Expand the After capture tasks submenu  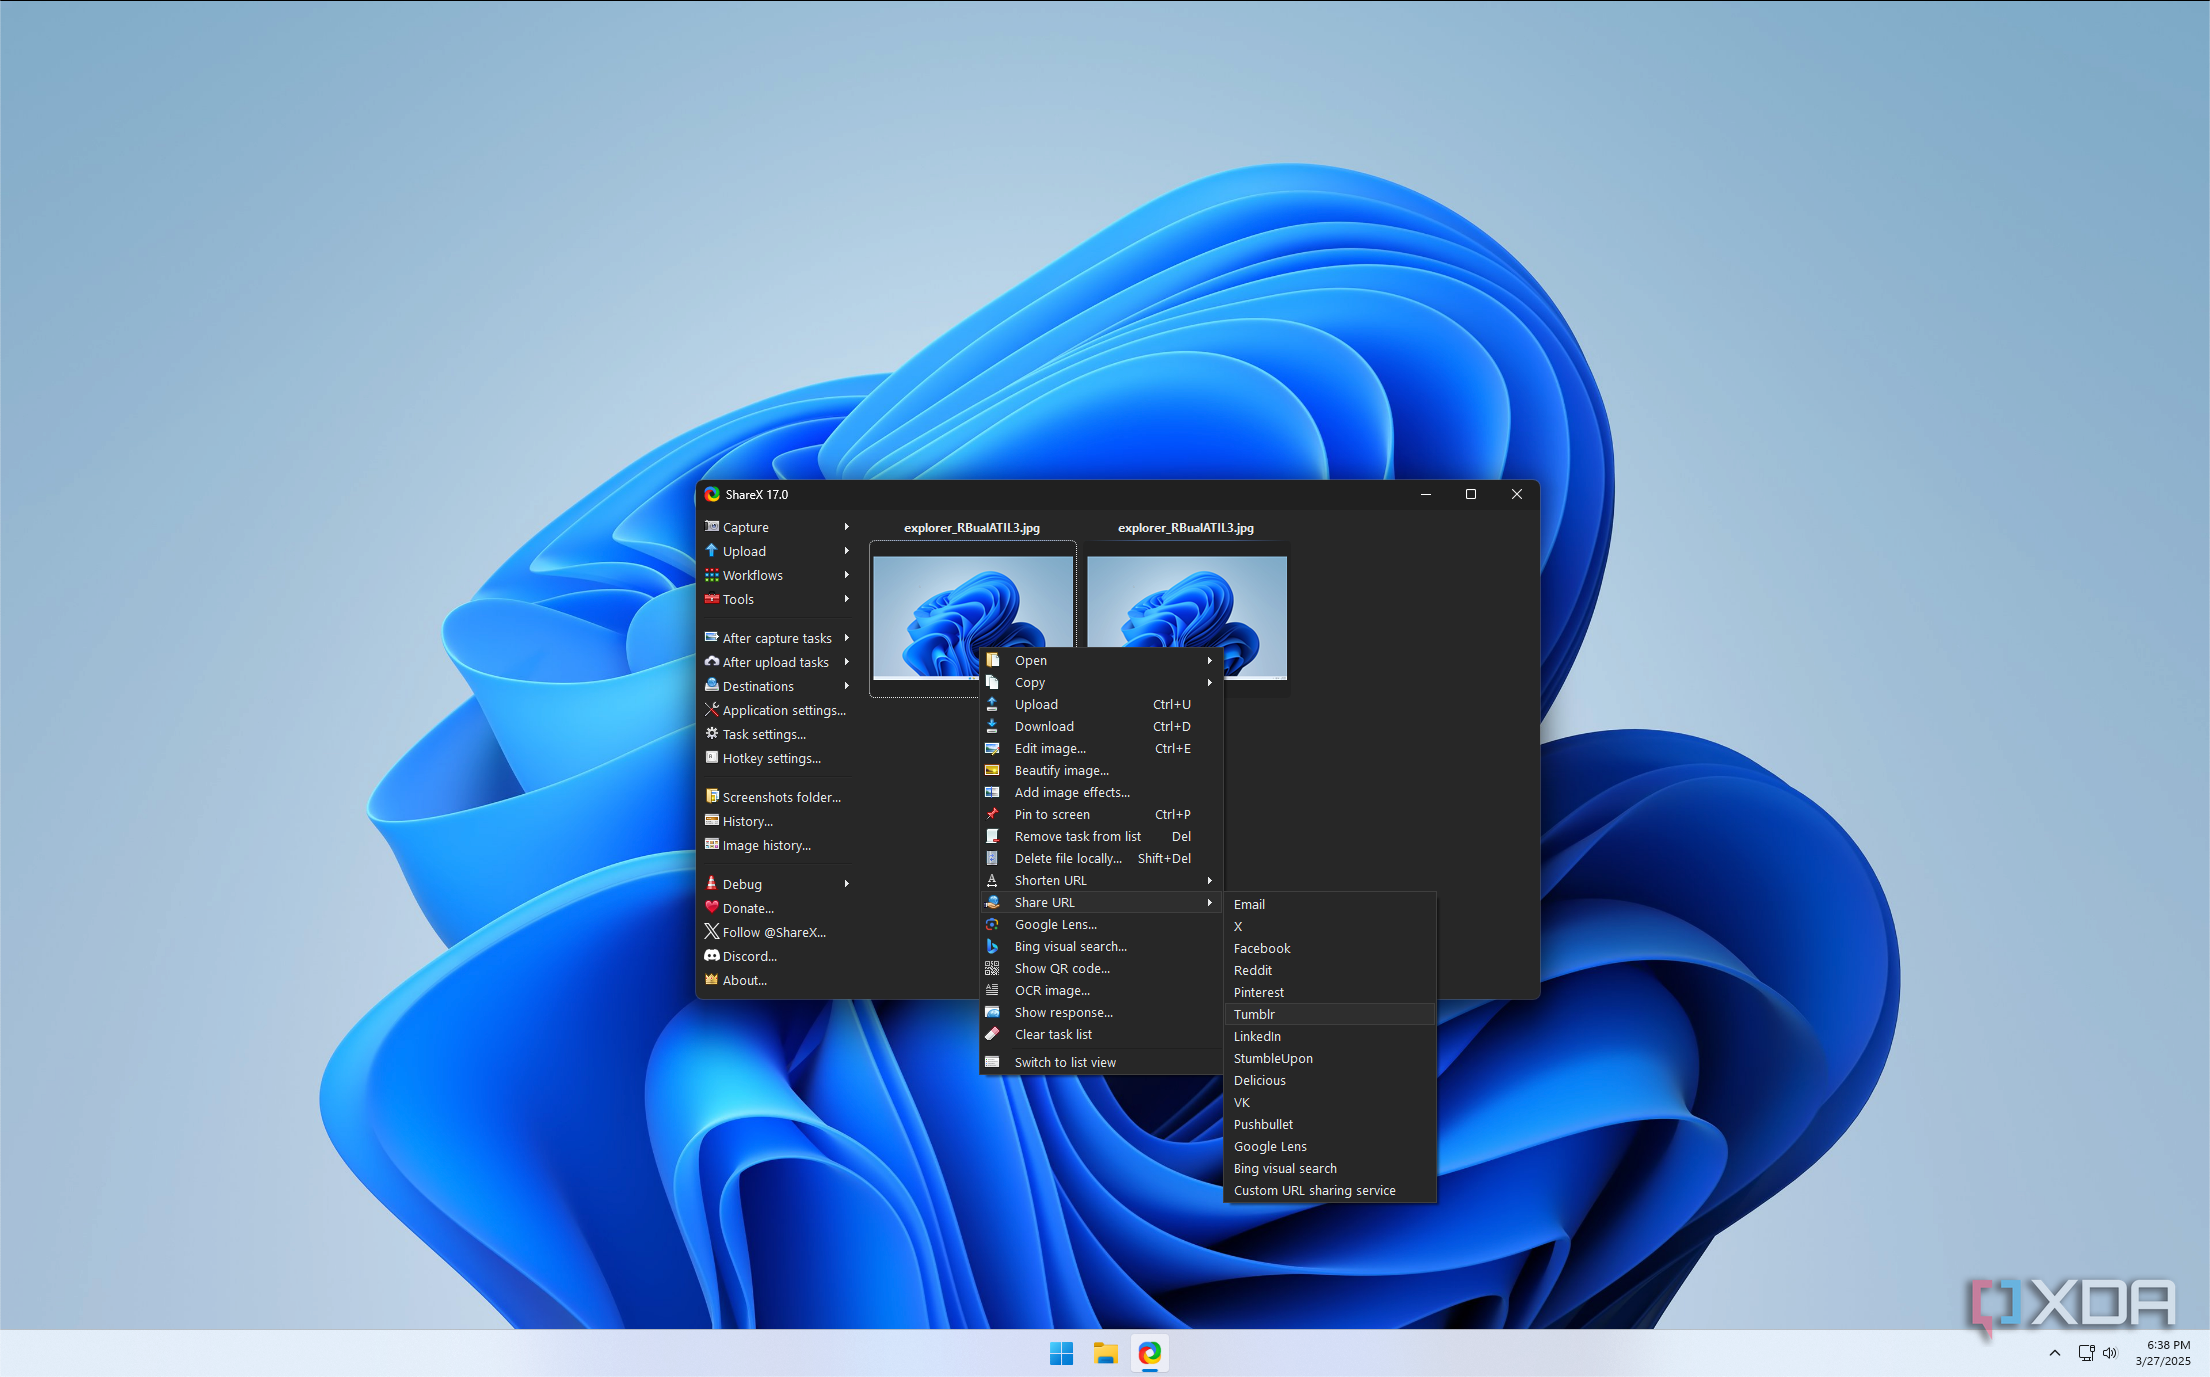846,638
